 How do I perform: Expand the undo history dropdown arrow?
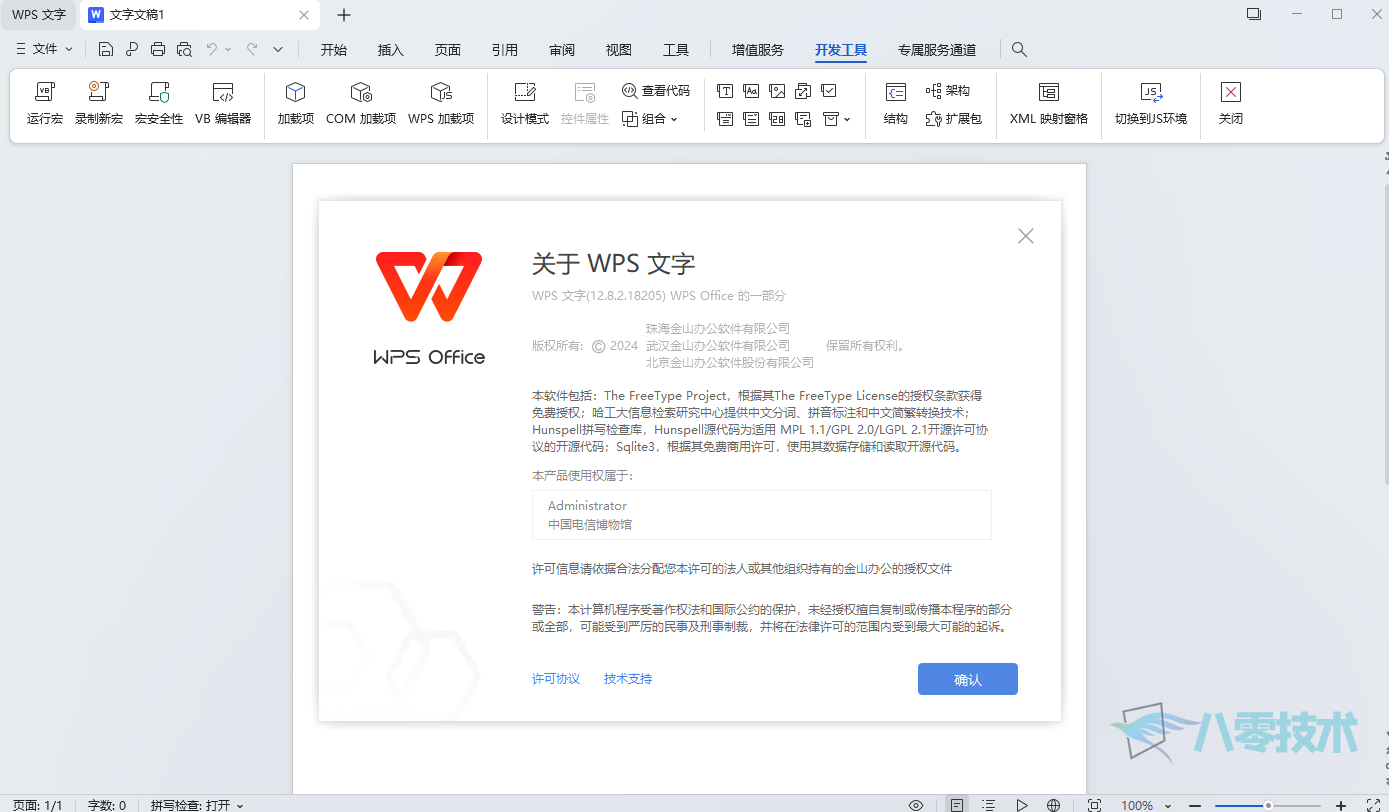228,49
